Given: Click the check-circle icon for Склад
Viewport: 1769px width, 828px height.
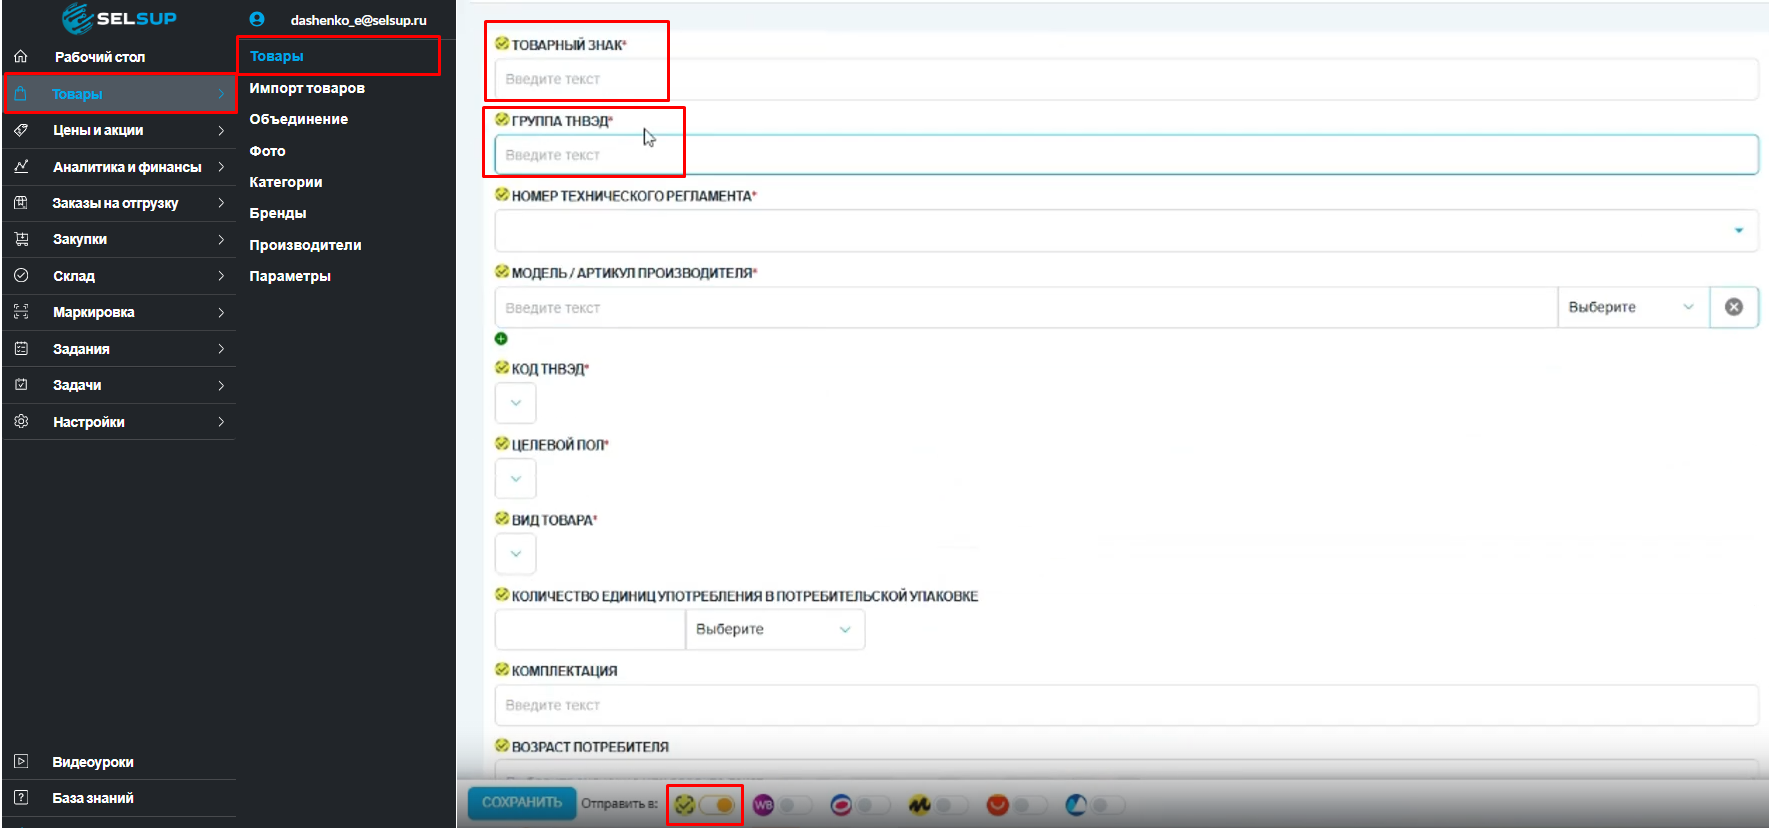Looking at the screenshot, I should pos(21,275).
